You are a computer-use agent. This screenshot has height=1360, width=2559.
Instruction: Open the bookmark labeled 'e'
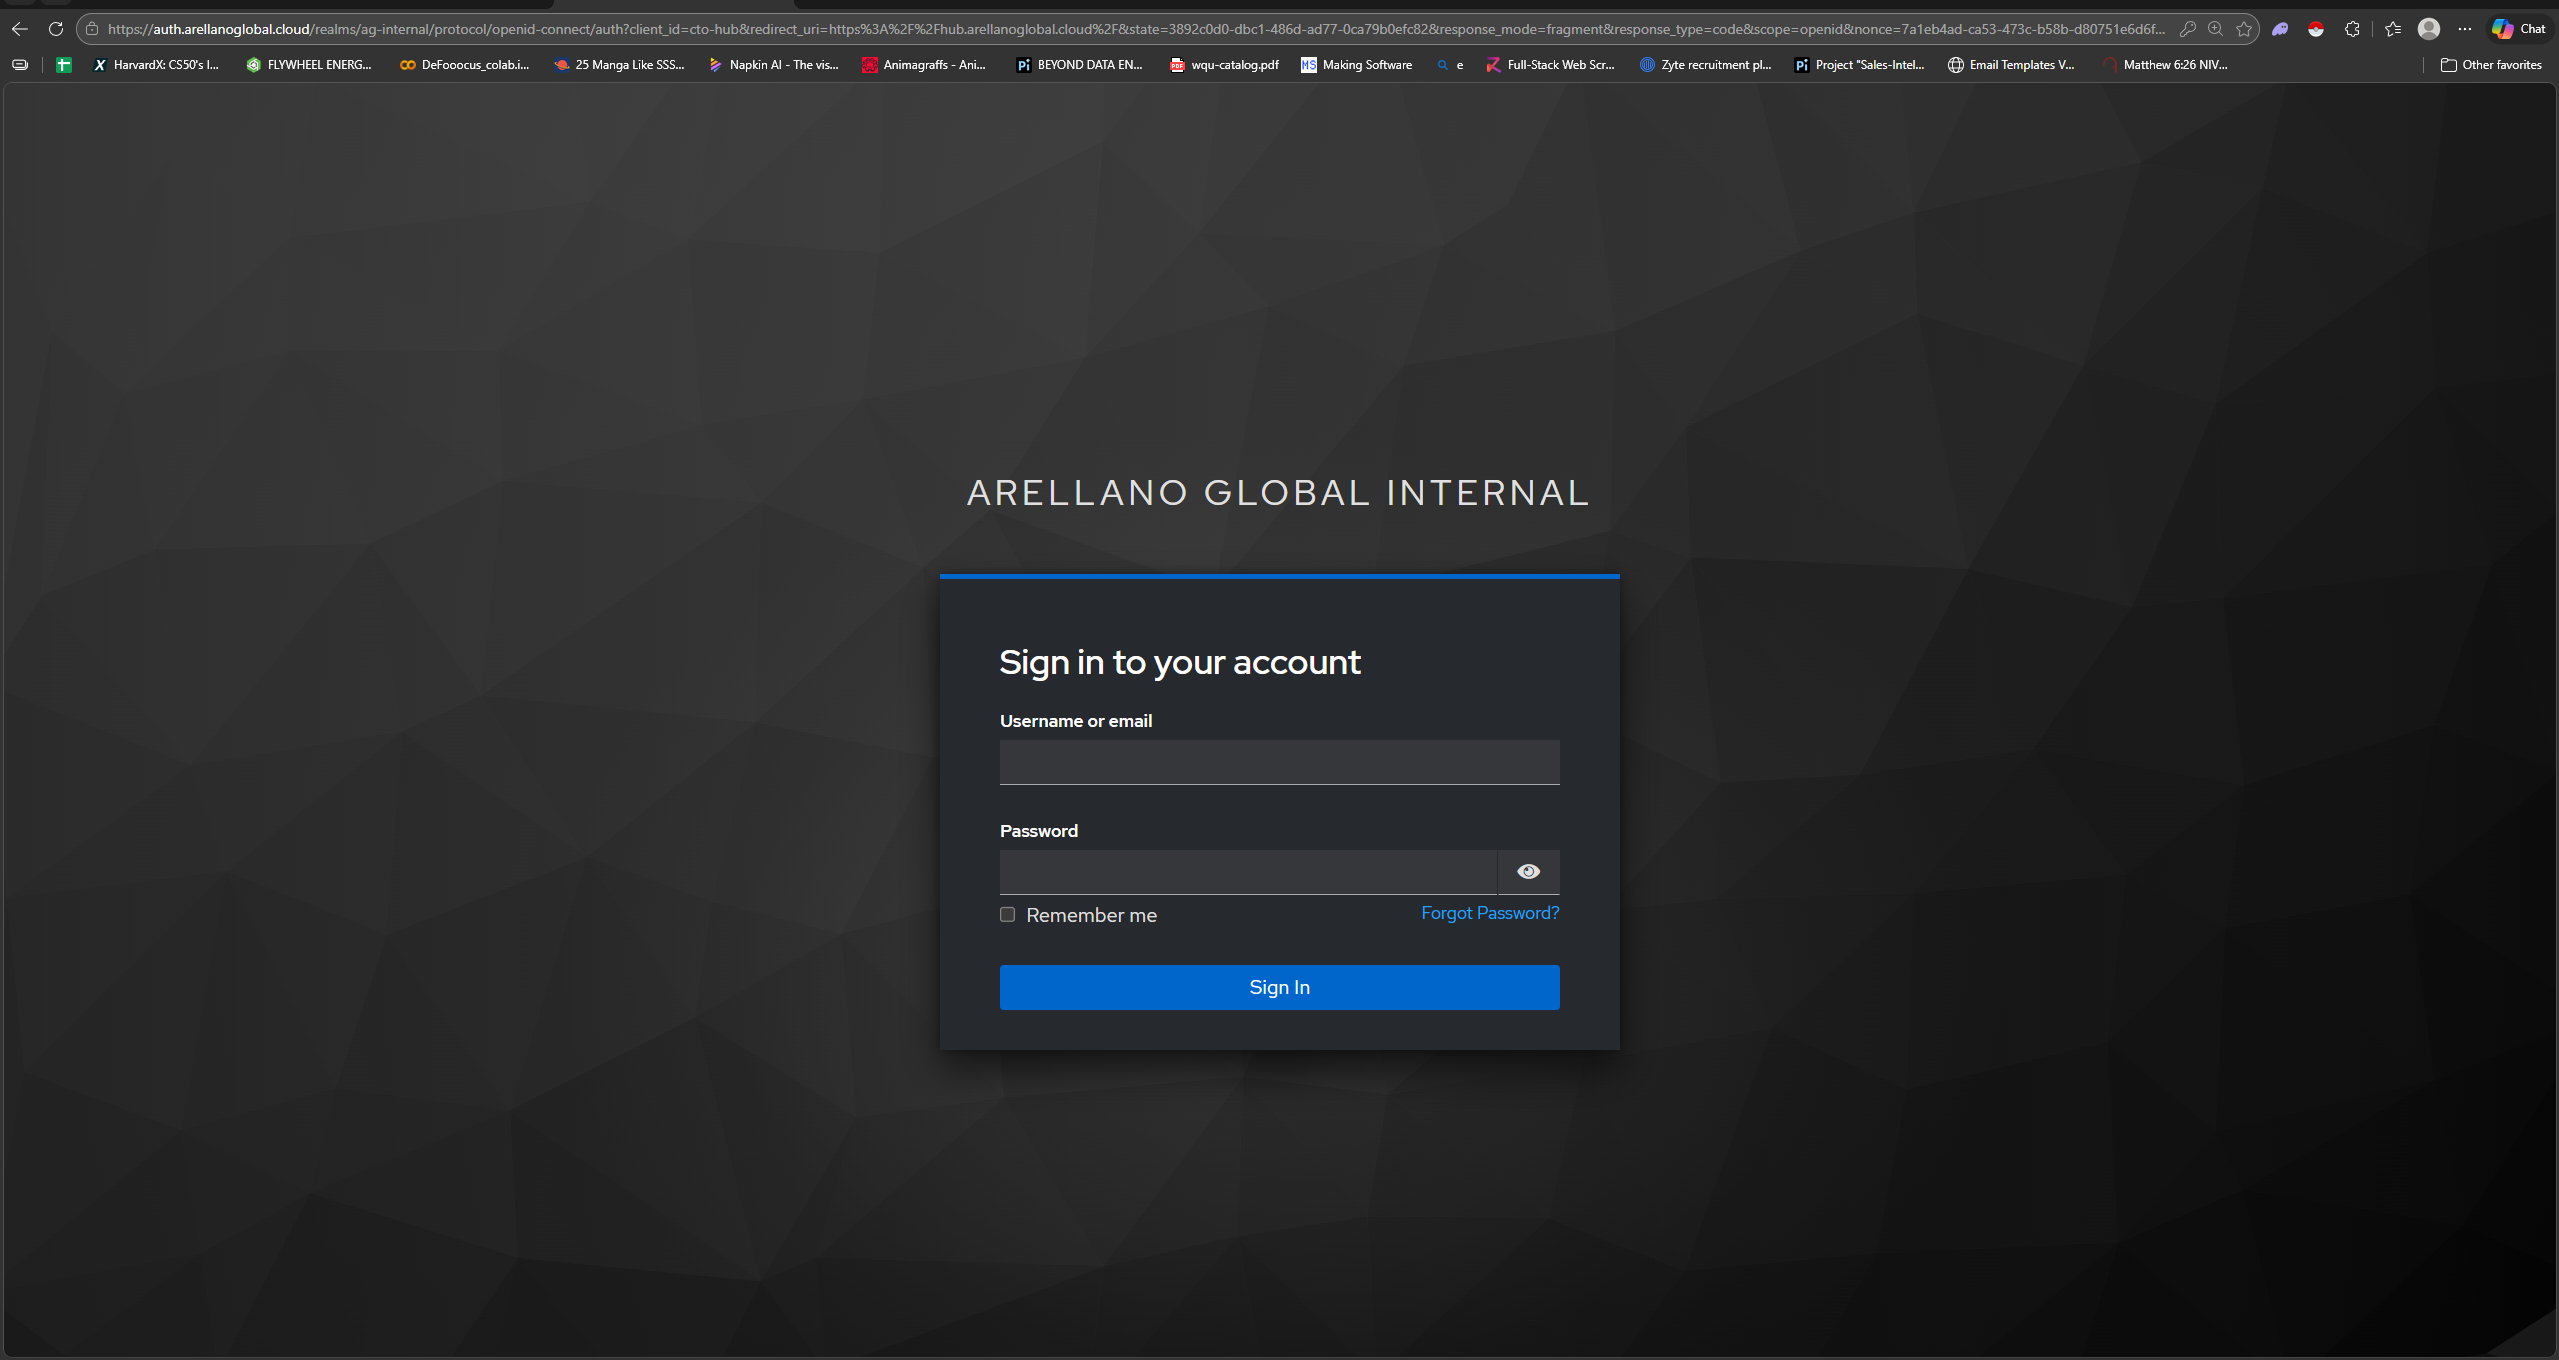click(x=1450, y=65)
